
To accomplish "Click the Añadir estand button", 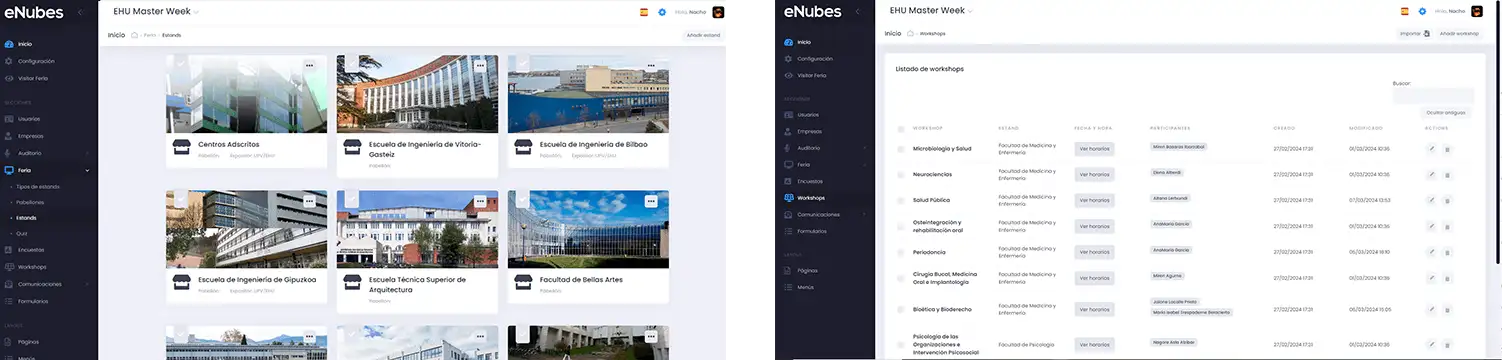I will click(x=703, y=35).
